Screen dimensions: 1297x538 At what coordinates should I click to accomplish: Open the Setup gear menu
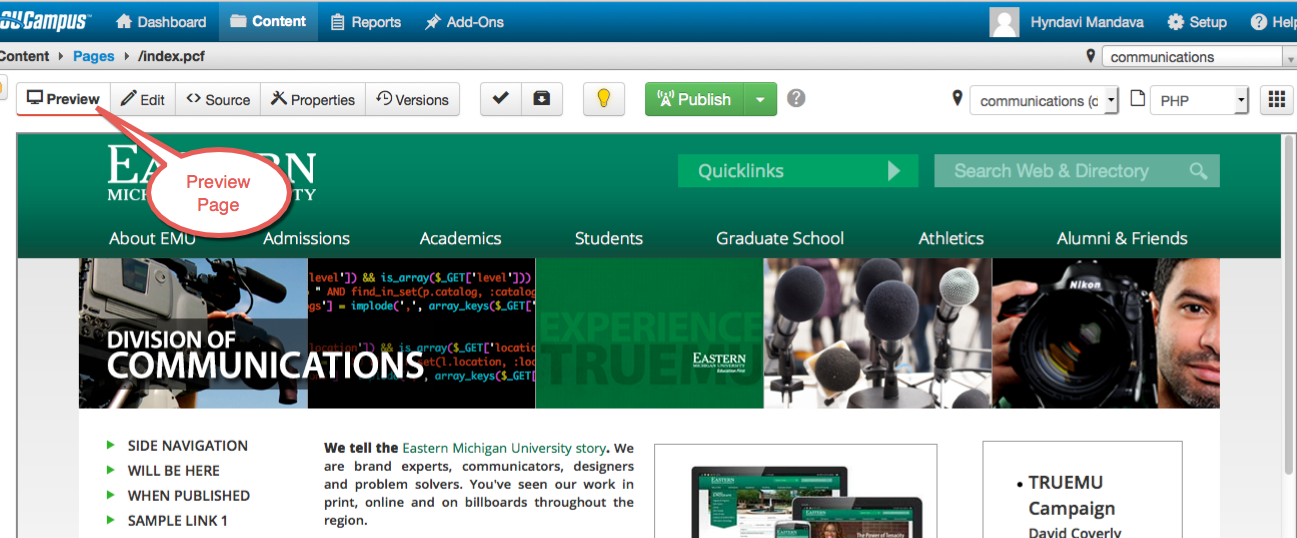click(1197, 21)
